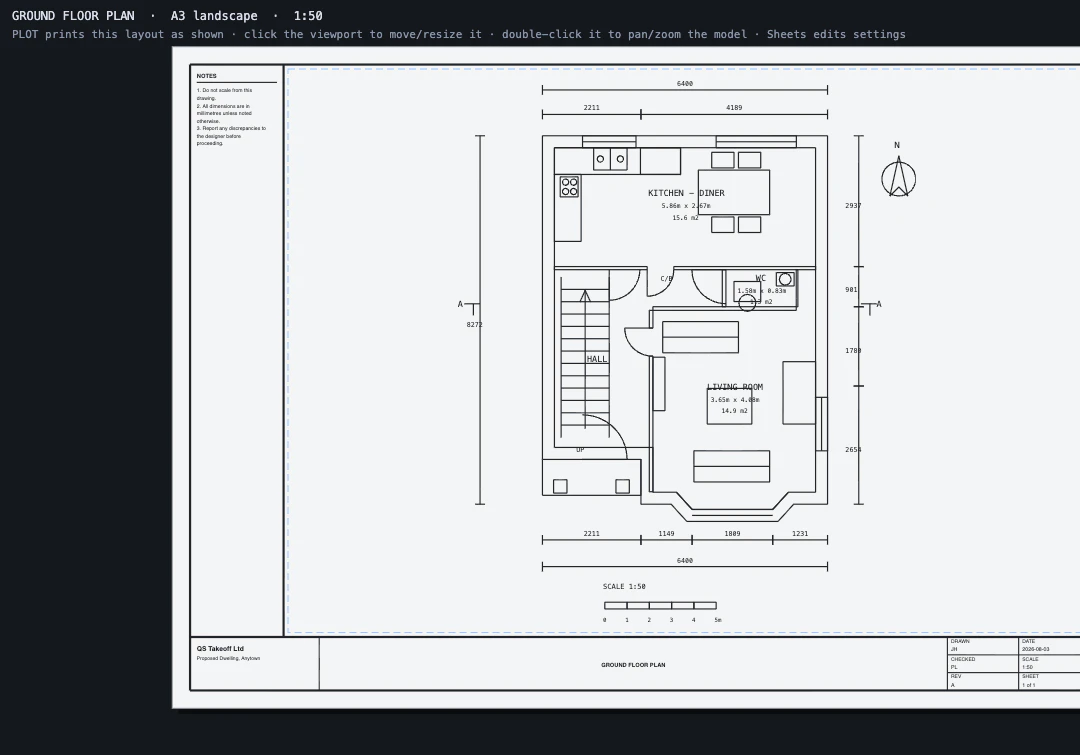
Task: Click the coffee table in the Living Room
Action: pyautogui.click(x=729, y=406)
